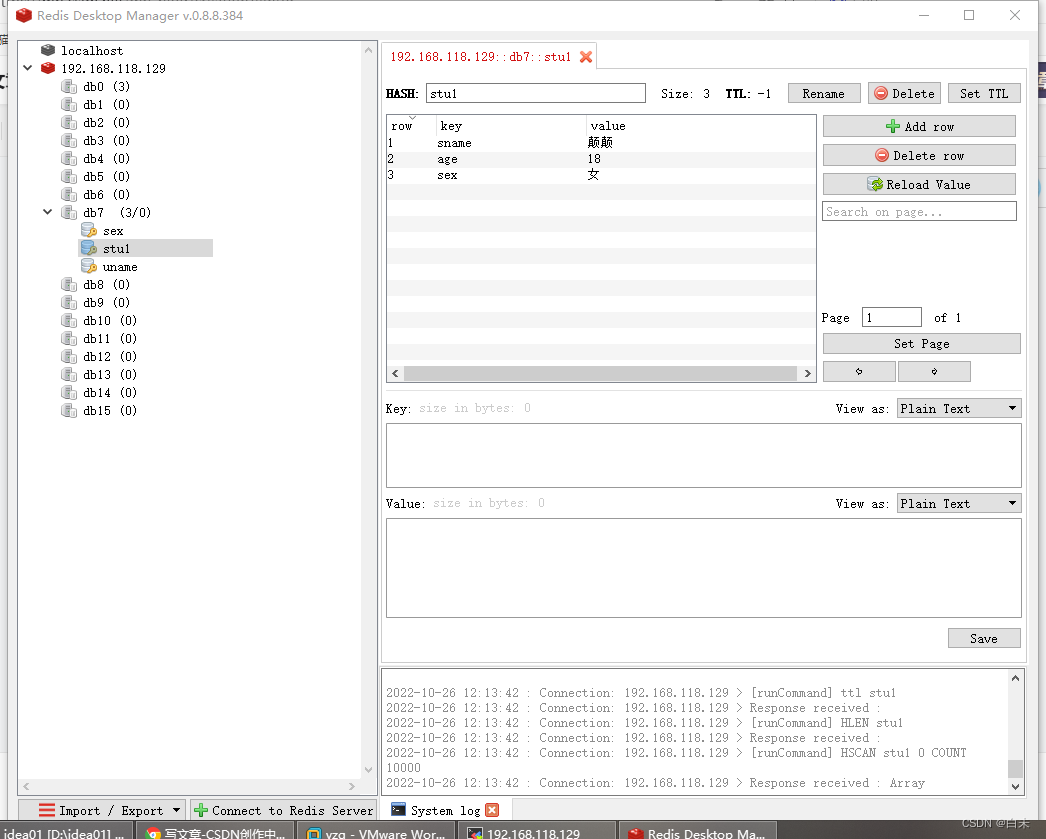1046x839 pixels.
Task: Click the db0 database icon
Action: (x=69, y=86)
